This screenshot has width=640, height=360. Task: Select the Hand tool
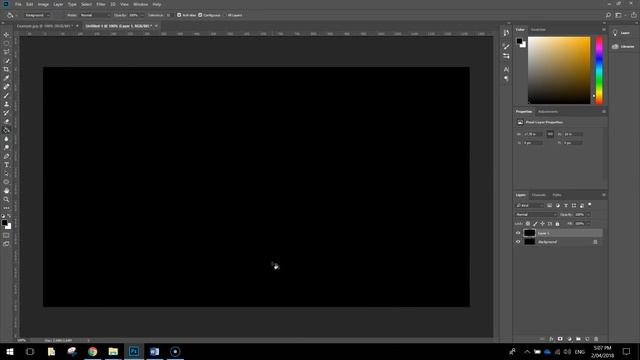tap(6, 191)
